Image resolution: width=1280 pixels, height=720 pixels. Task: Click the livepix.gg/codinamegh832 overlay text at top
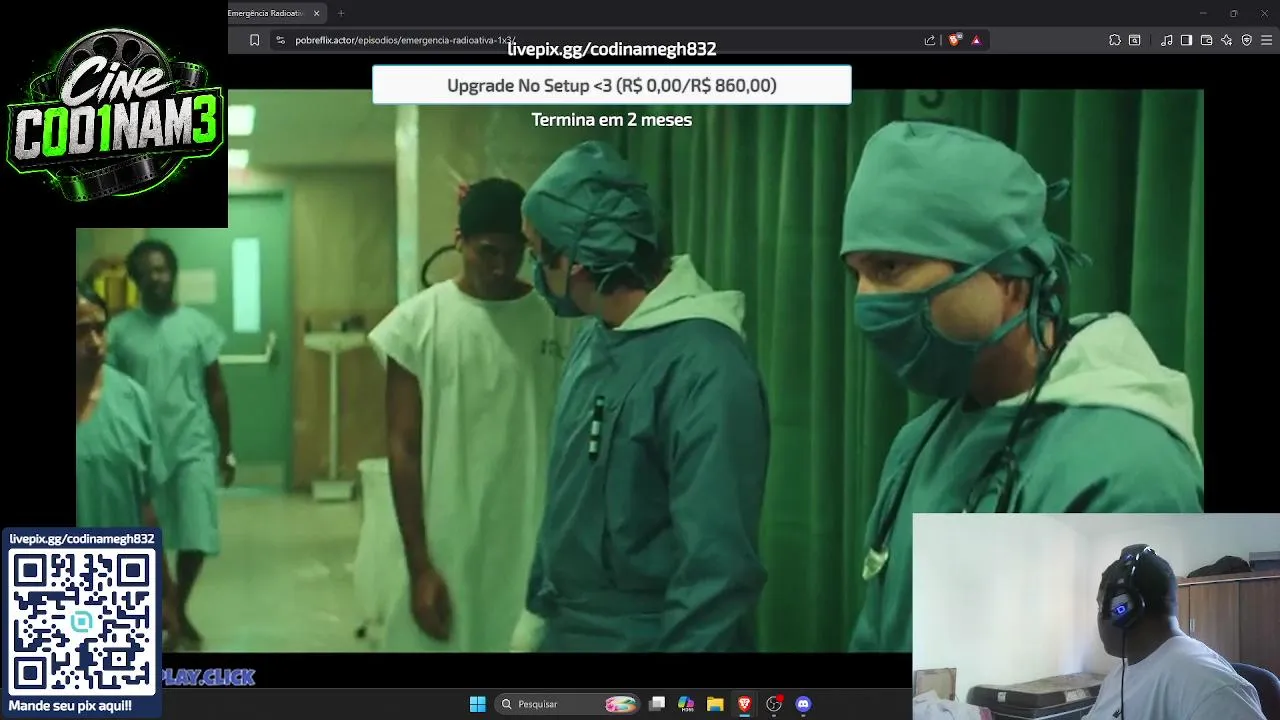[612, 49]
